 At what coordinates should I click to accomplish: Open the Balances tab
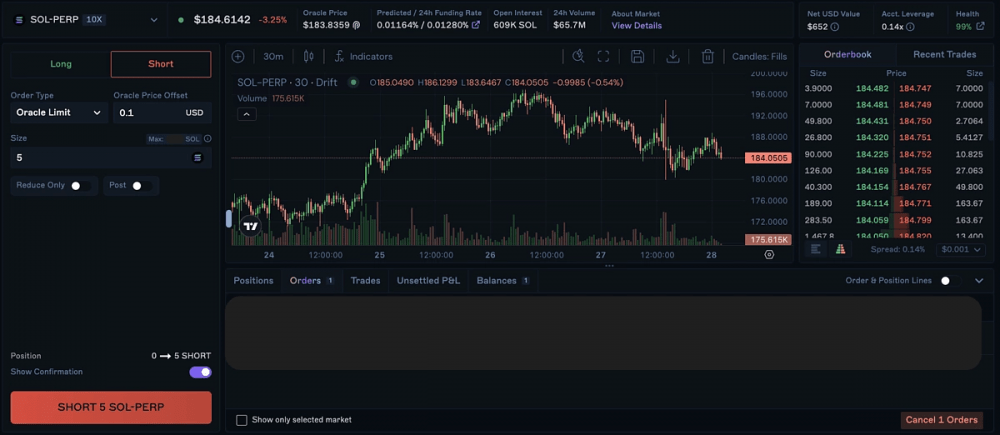coord(503,281)
